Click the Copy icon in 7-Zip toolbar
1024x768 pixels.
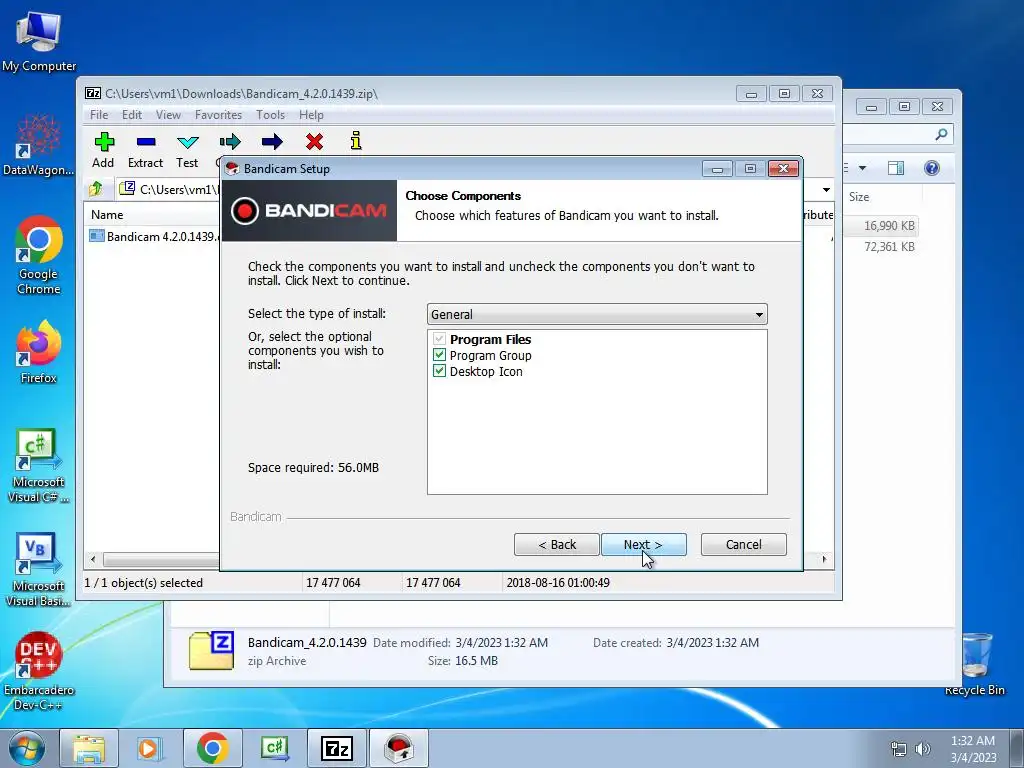pos(230,142)
